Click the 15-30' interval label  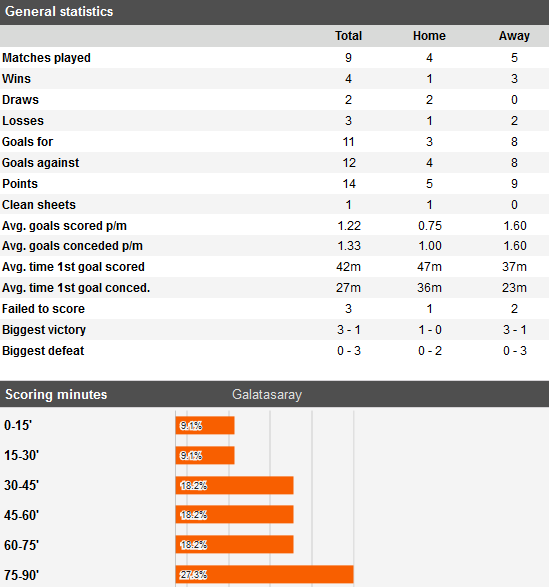coord(21,456)
